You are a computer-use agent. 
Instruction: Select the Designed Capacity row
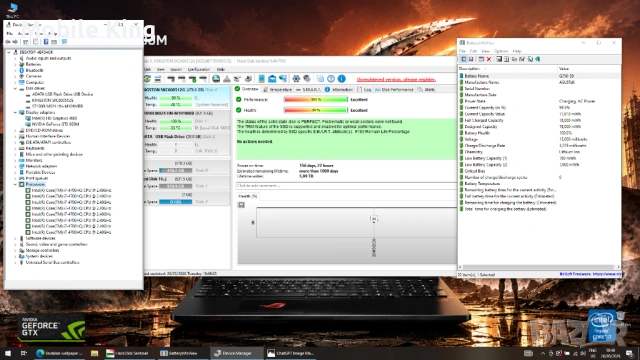[x=539, y=127]
